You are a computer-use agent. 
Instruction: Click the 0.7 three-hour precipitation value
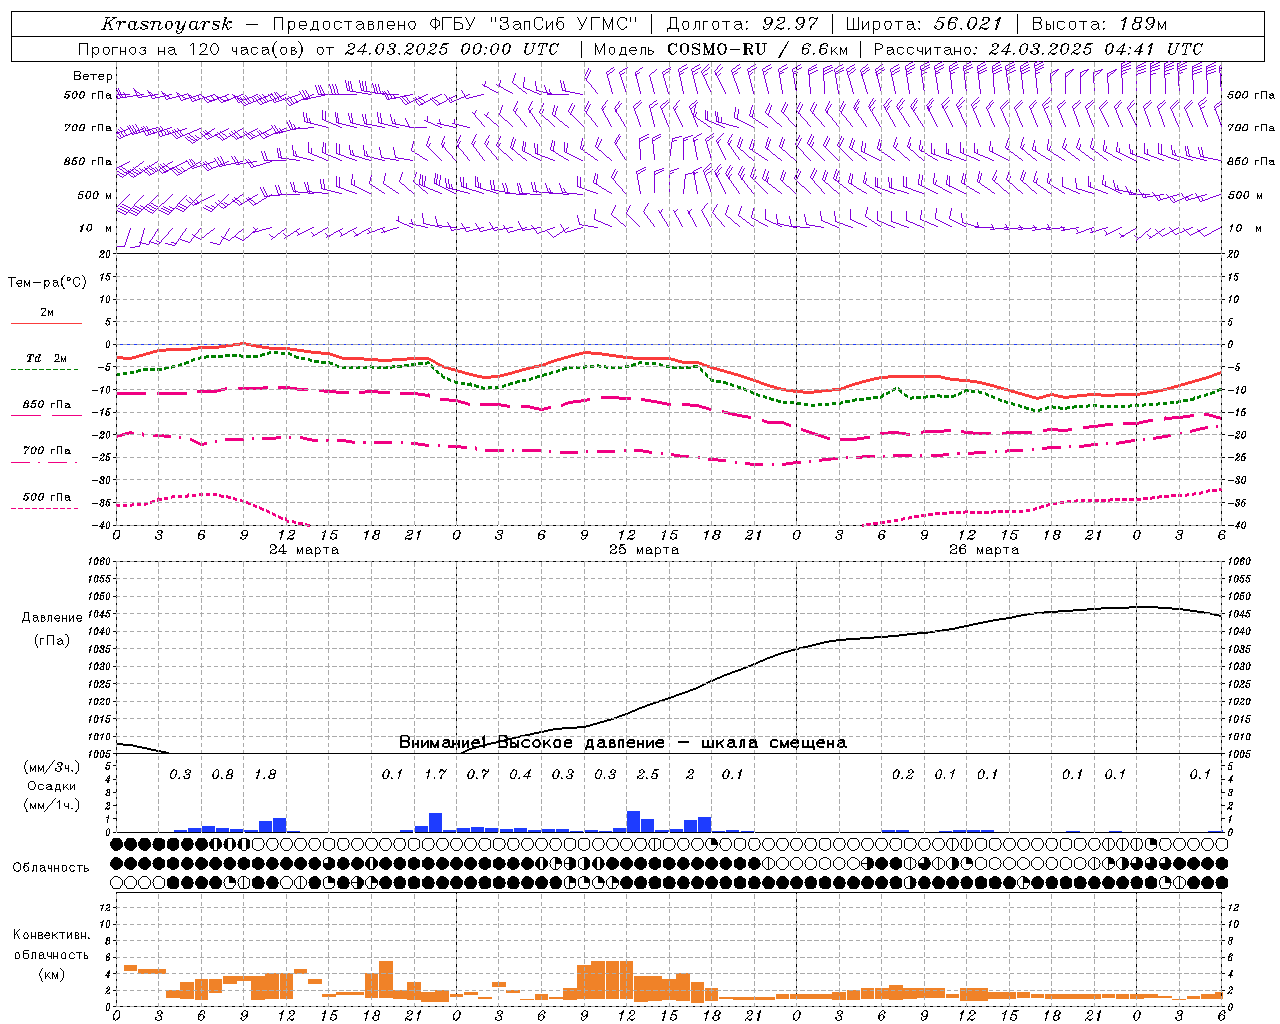[478, 774]
